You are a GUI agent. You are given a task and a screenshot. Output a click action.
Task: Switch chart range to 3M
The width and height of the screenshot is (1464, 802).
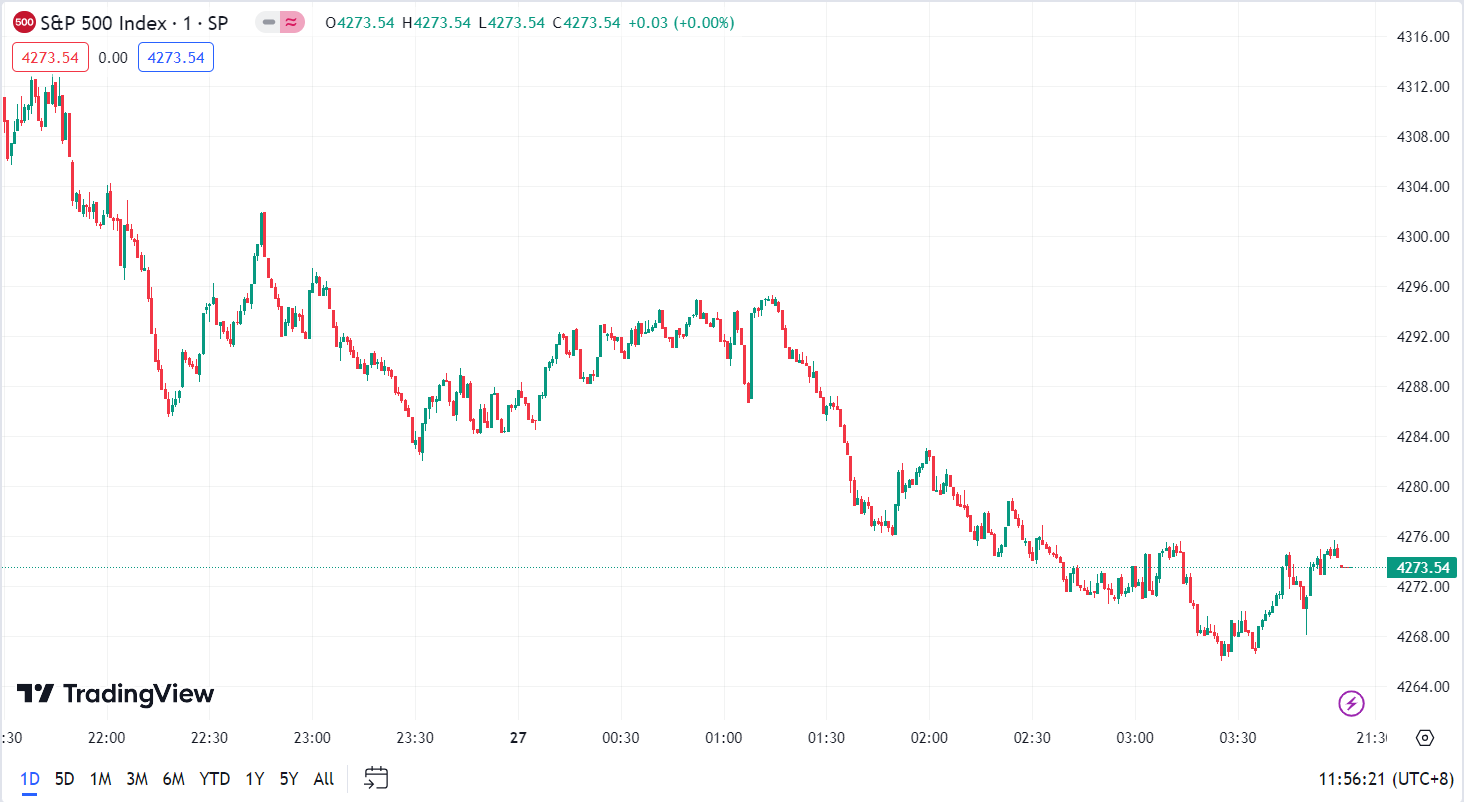click(137, 778)
